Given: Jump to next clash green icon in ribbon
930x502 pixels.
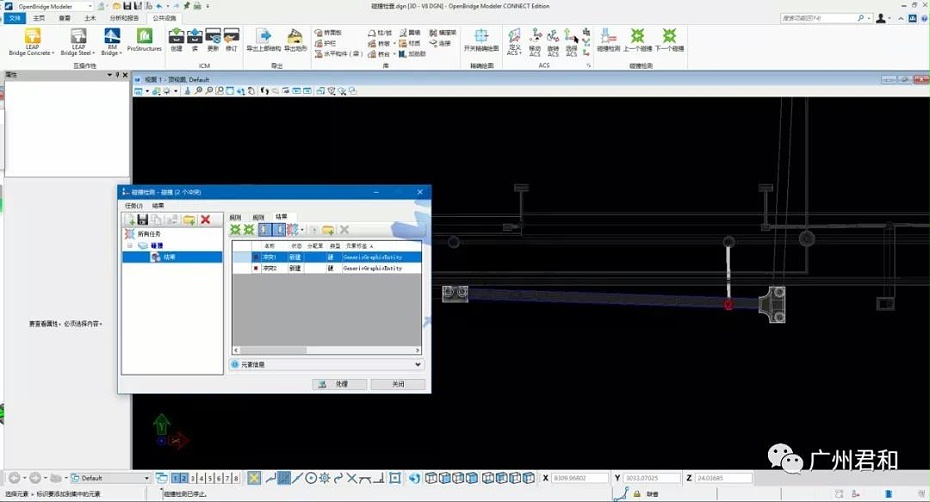Looking at the screenshot, I should pyautogui.click(x=669, y=40).
